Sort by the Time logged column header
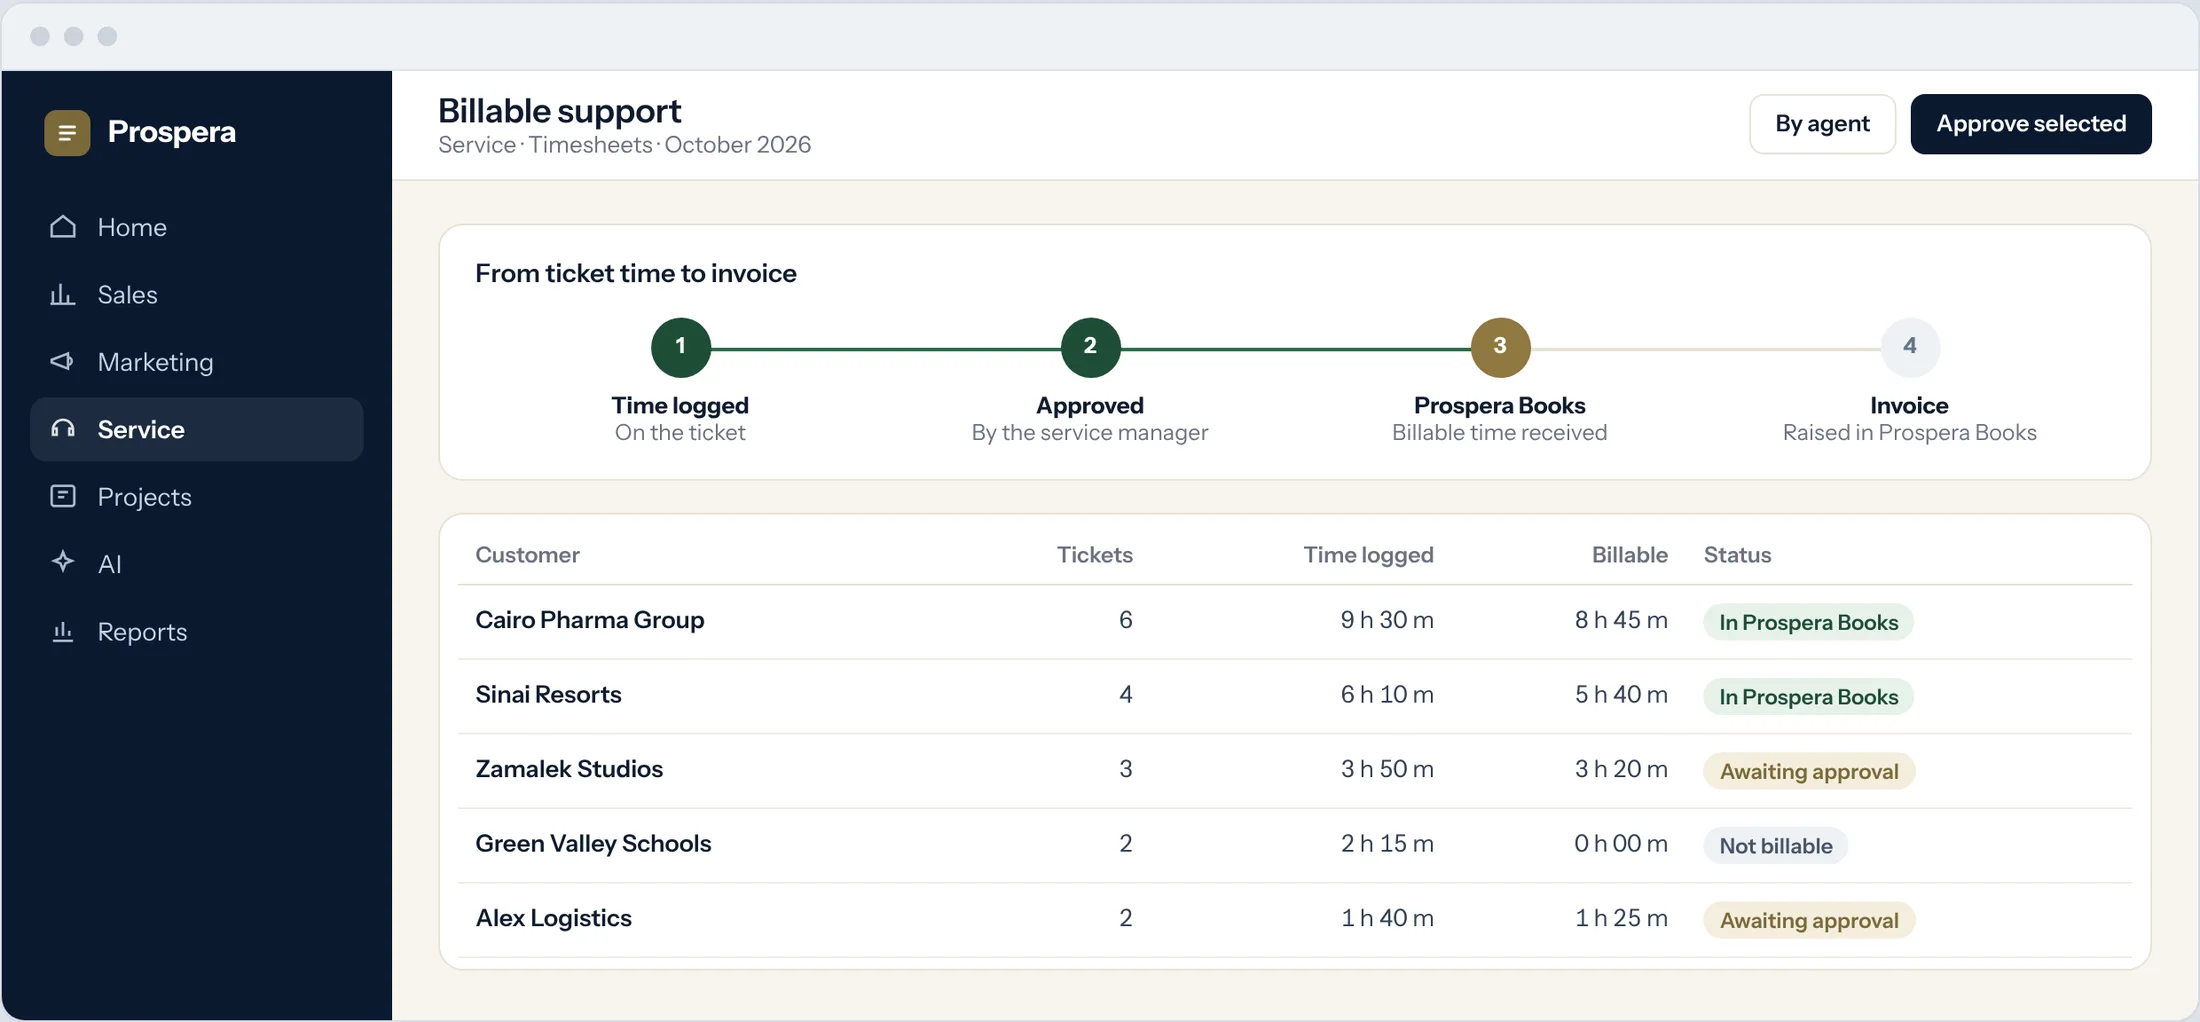The height and width of the screenshot is (1022, 2200). click(x=1368, y=555)
